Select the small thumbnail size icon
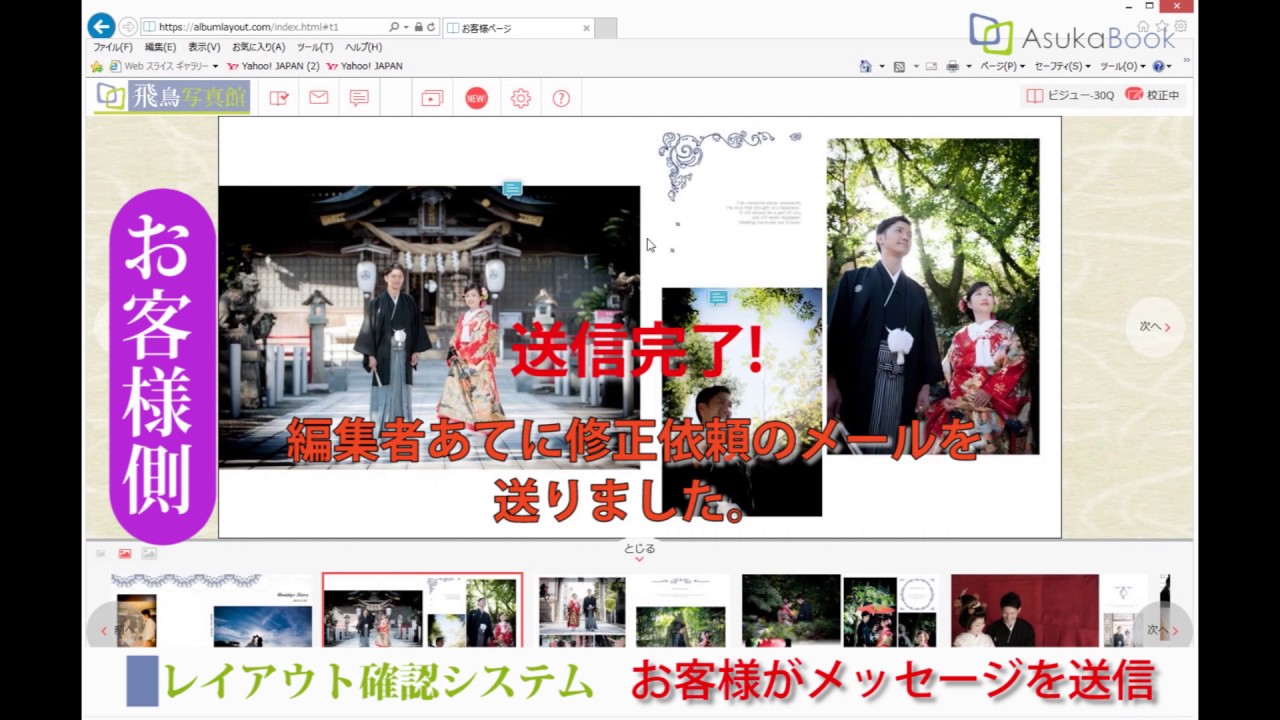This screenshot has height=720, width=1280. click(x=101, y=553)
